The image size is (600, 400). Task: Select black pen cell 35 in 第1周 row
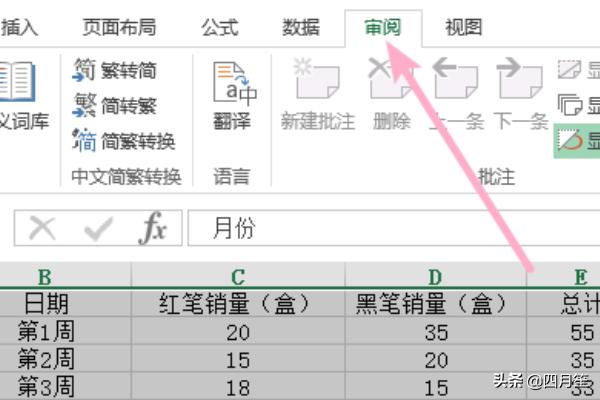pyautogui.click(x=435, y=331)
